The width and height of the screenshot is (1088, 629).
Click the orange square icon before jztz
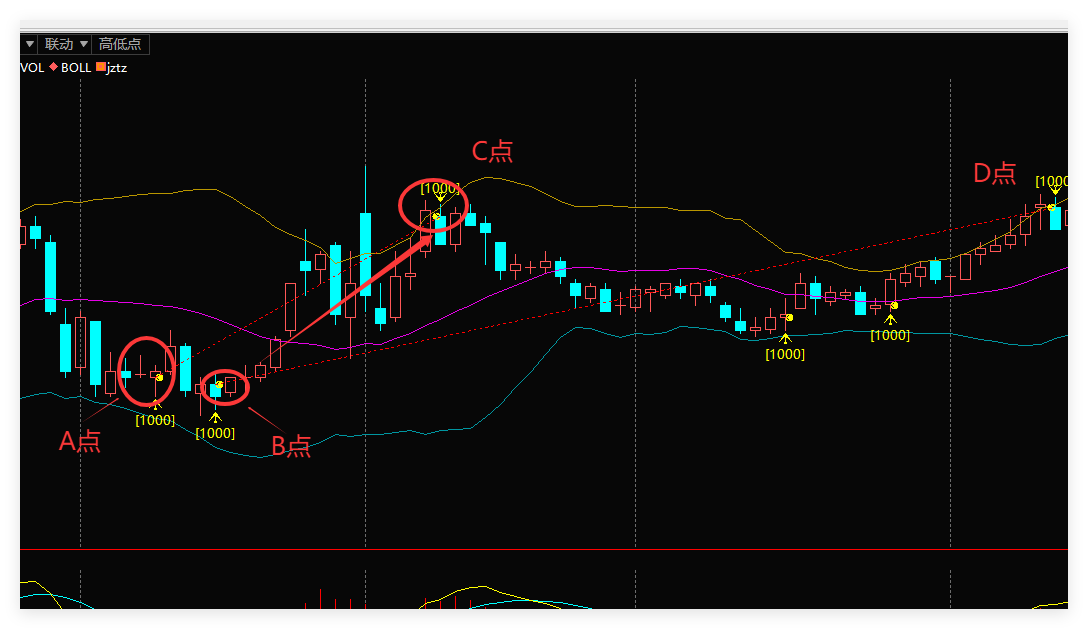[100, 68]
